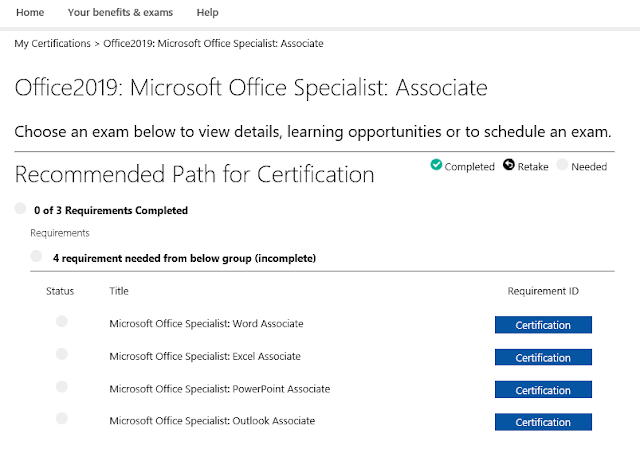
Task: Open the Home menu
Action: [x=30, y=13]
